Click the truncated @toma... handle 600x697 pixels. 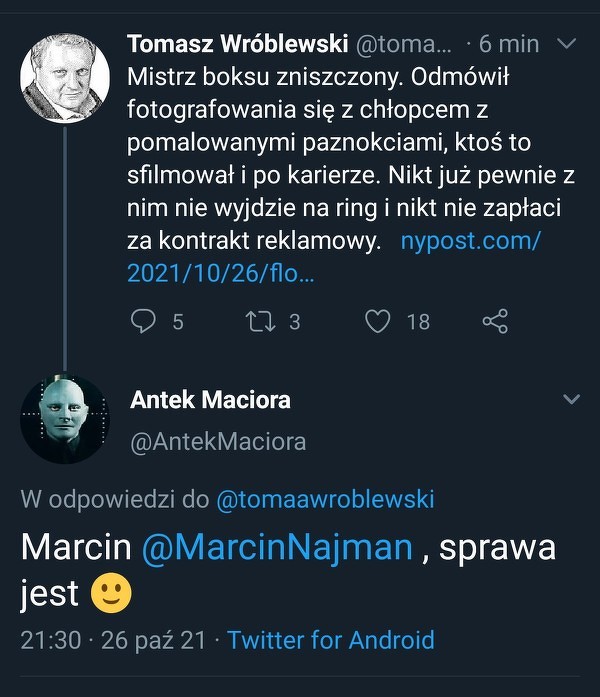(404, 44)
